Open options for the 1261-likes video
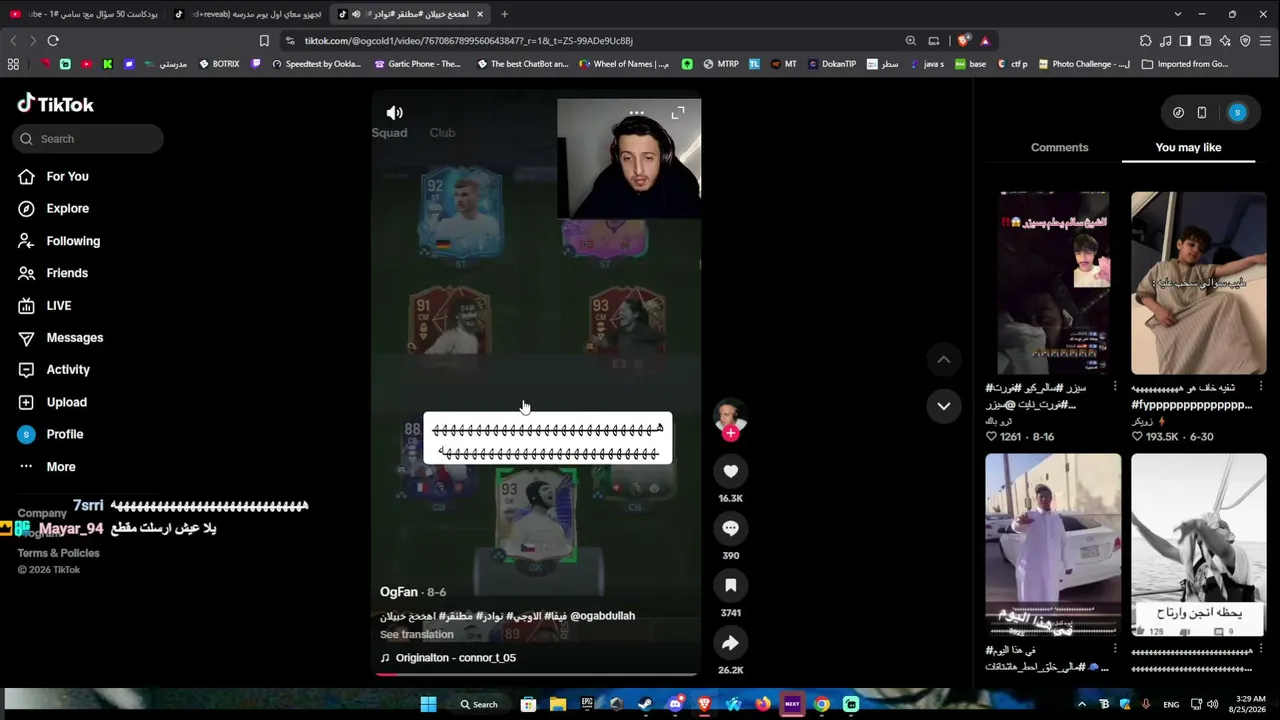This screenshot has width=1280, height=720. tap(1115, 387)
